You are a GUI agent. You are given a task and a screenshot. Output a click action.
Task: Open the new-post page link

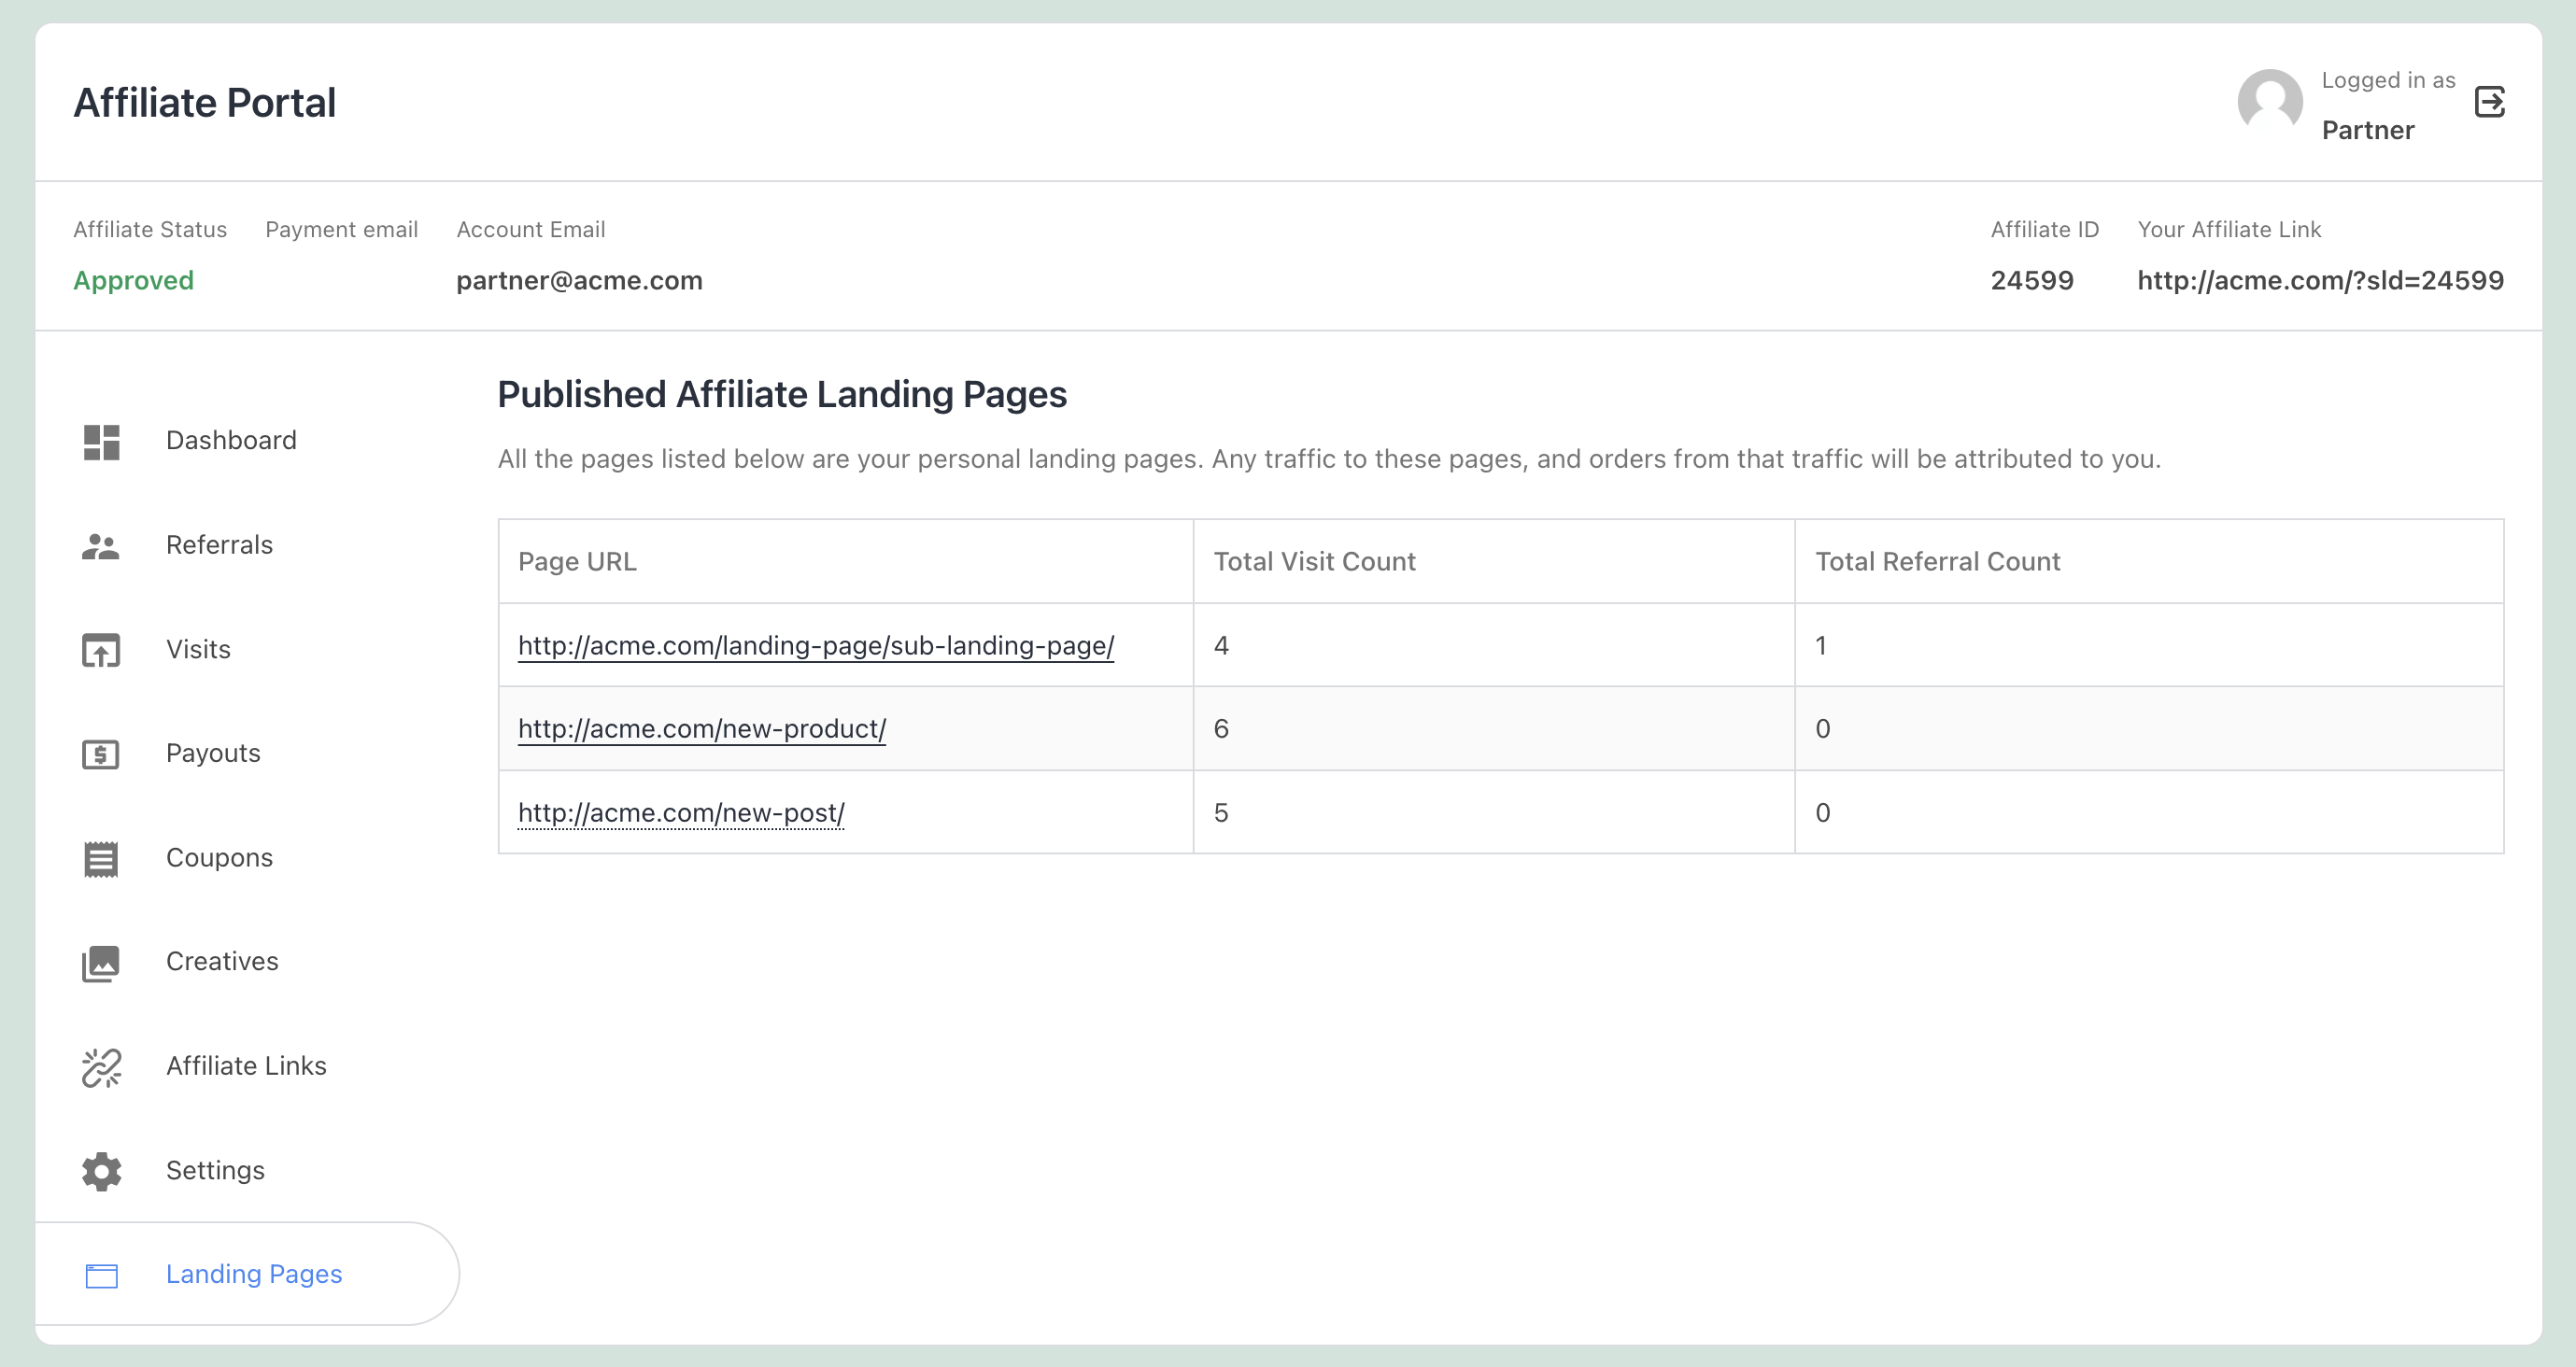coord(680,813)
